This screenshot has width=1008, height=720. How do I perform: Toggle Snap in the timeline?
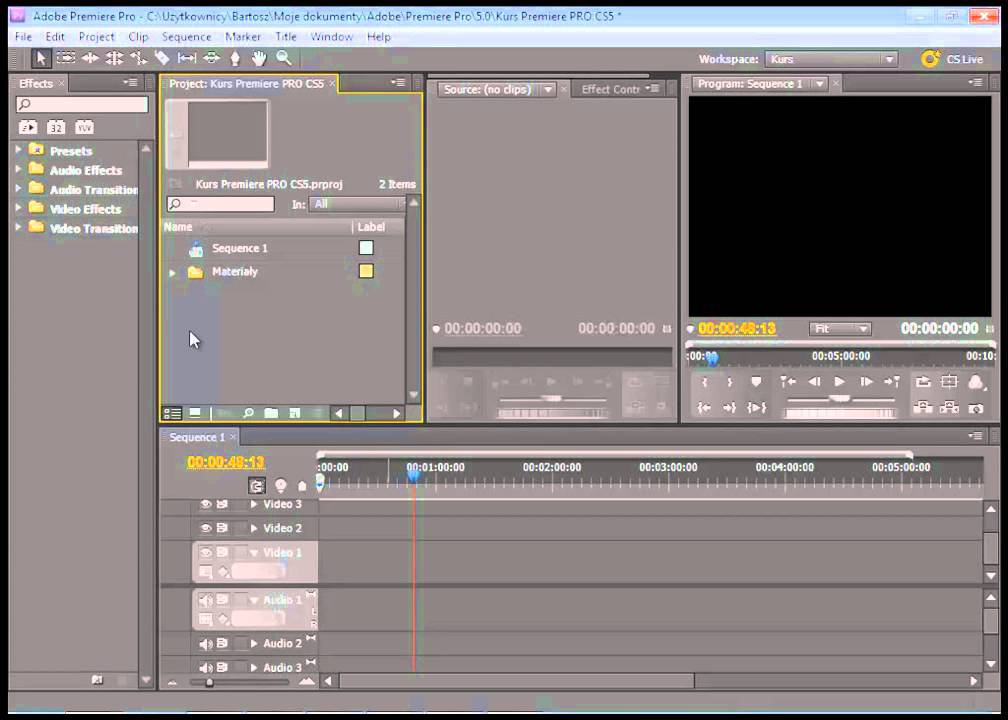pos(256,486)
